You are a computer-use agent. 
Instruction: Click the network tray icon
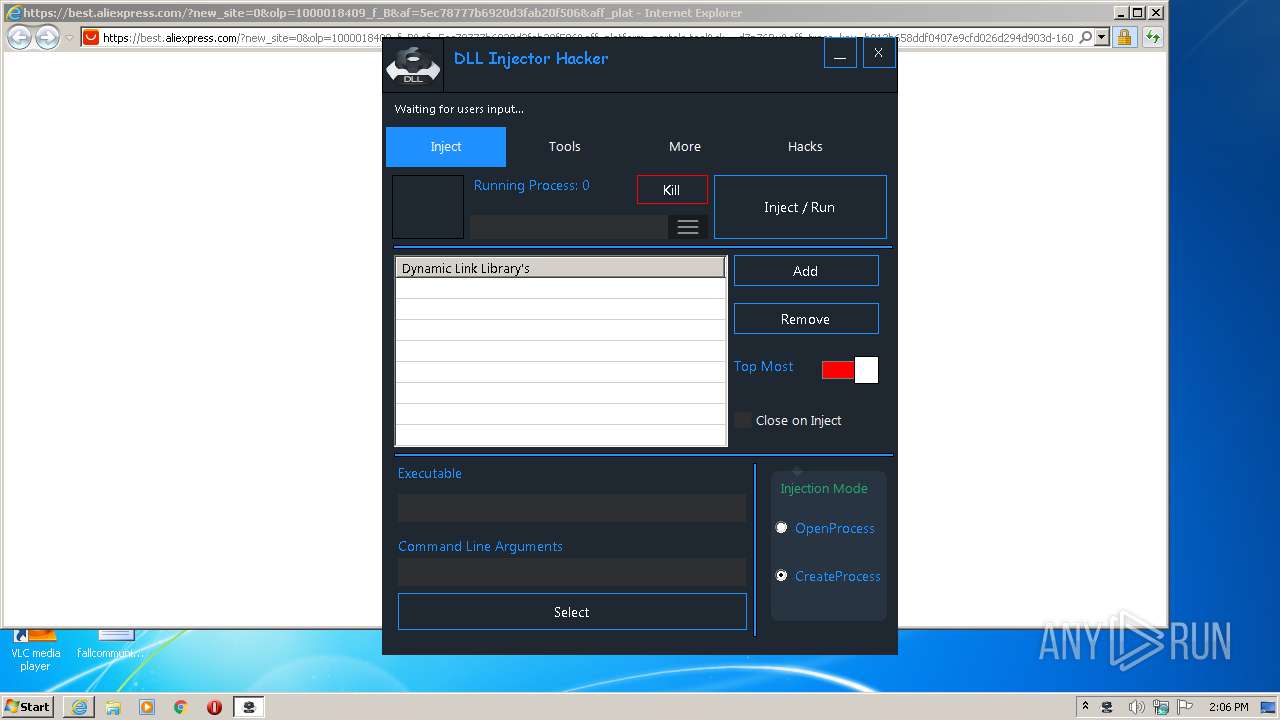(x=1159, y=707)
